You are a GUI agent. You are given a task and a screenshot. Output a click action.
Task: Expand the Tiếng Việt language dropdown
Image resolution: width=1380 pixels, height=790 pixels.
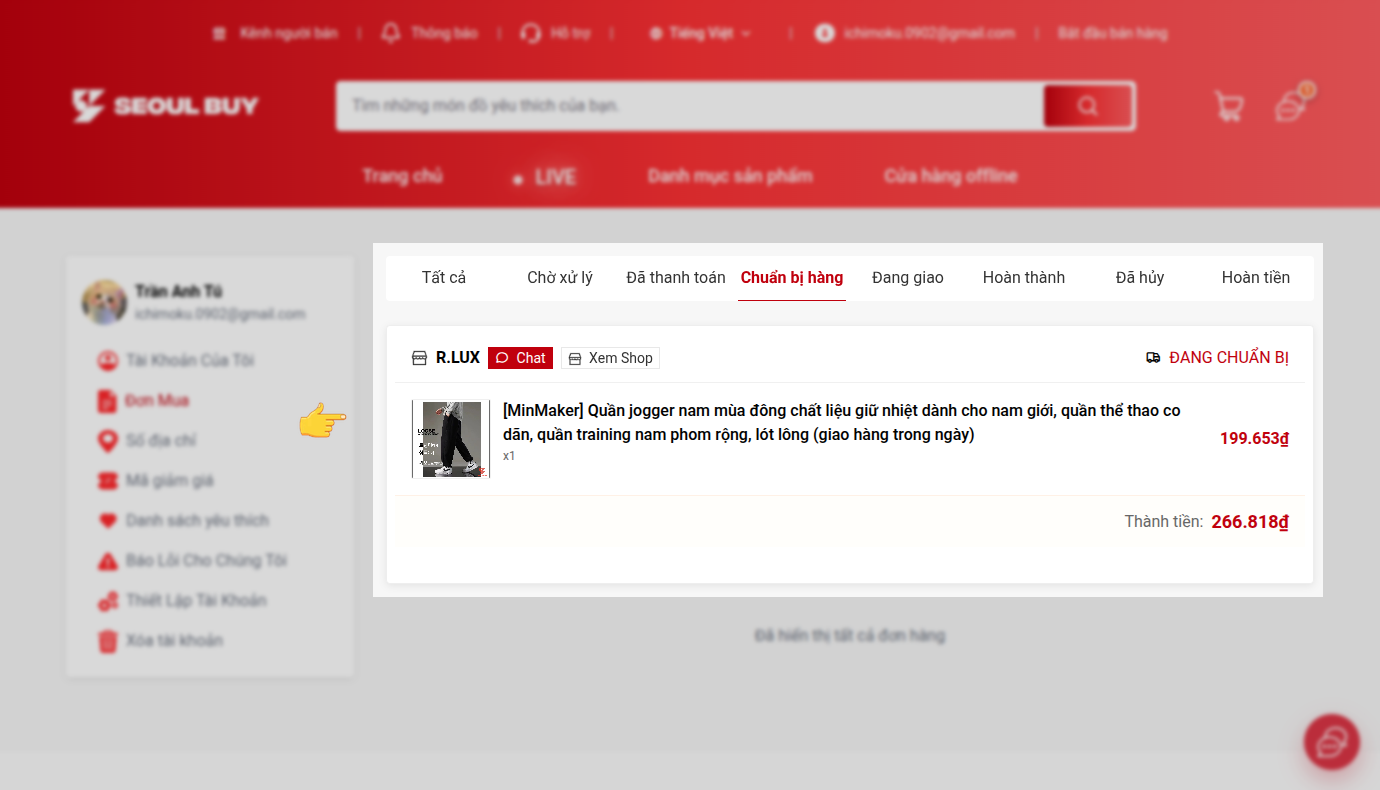click(700, 33)
